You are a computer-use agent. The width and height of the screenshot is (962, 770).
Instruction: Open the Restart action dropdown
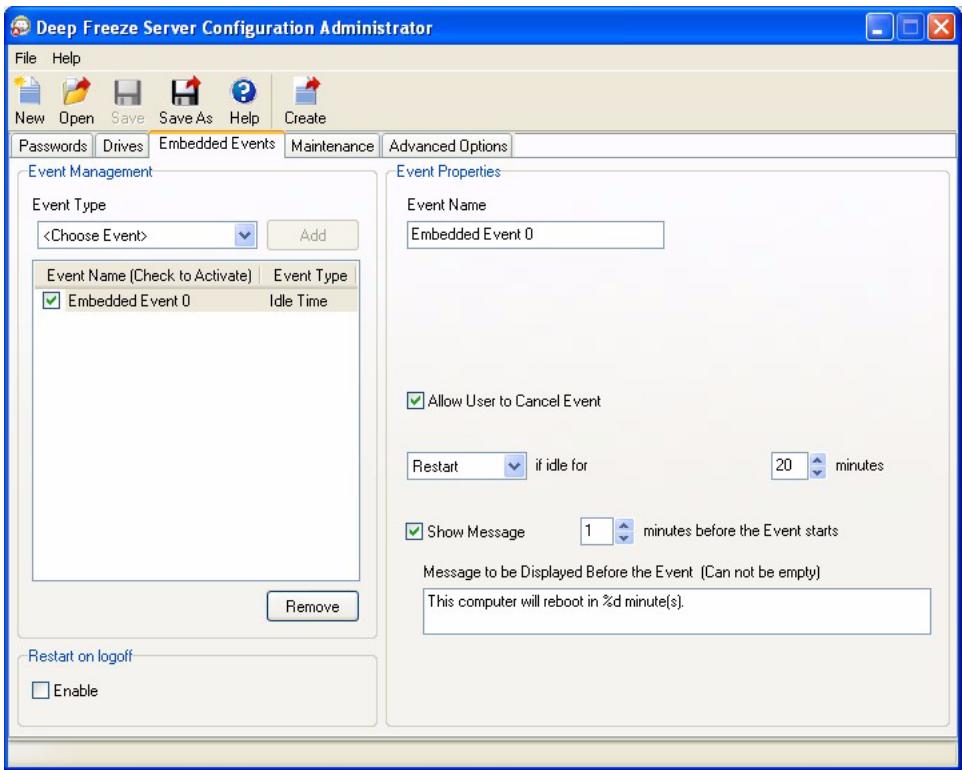click(514, 466)
